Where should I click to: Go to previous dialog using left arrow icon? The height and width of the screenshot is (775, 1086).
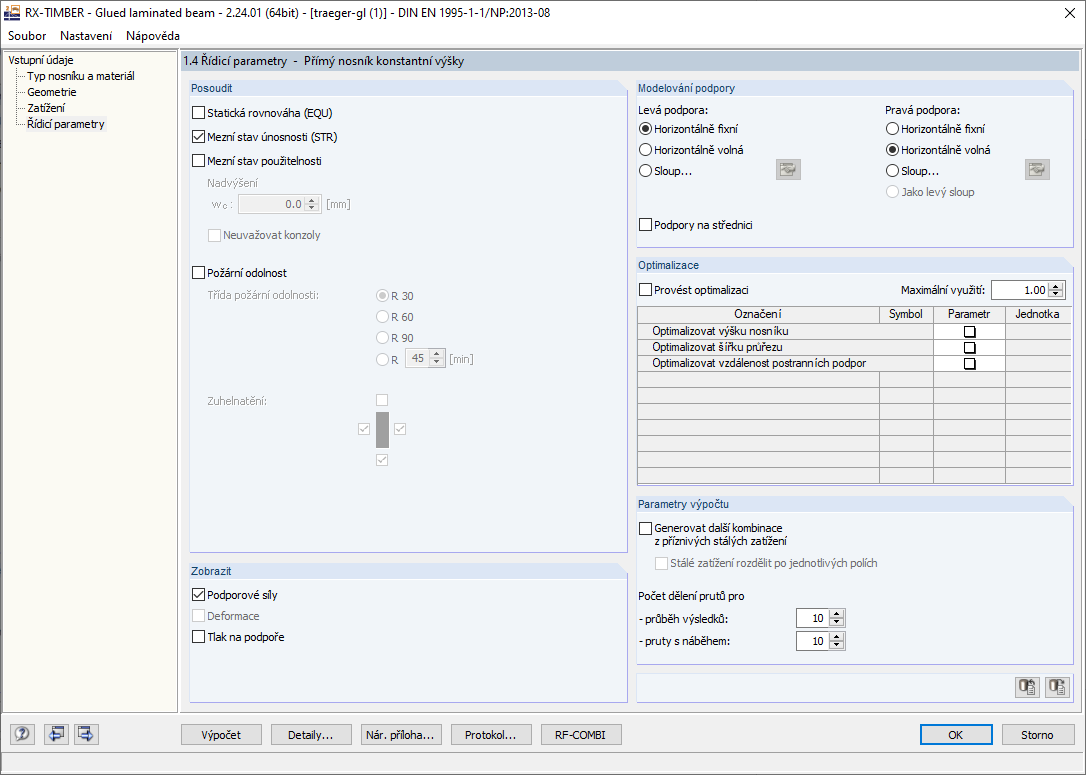coord(56,733)
